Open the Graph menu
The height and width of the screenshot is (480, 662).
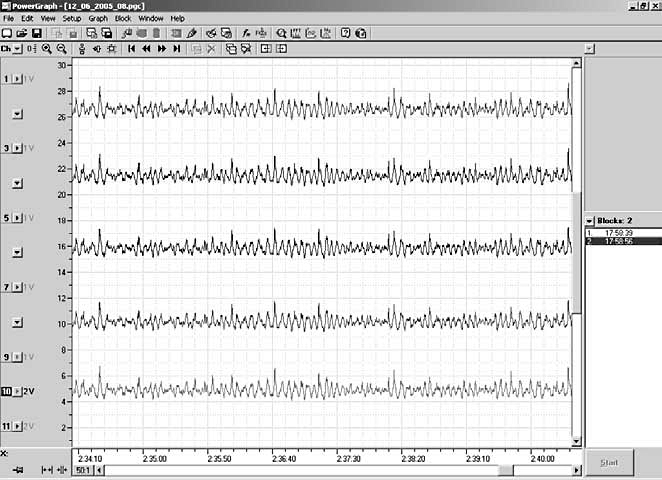coord(98,19)
